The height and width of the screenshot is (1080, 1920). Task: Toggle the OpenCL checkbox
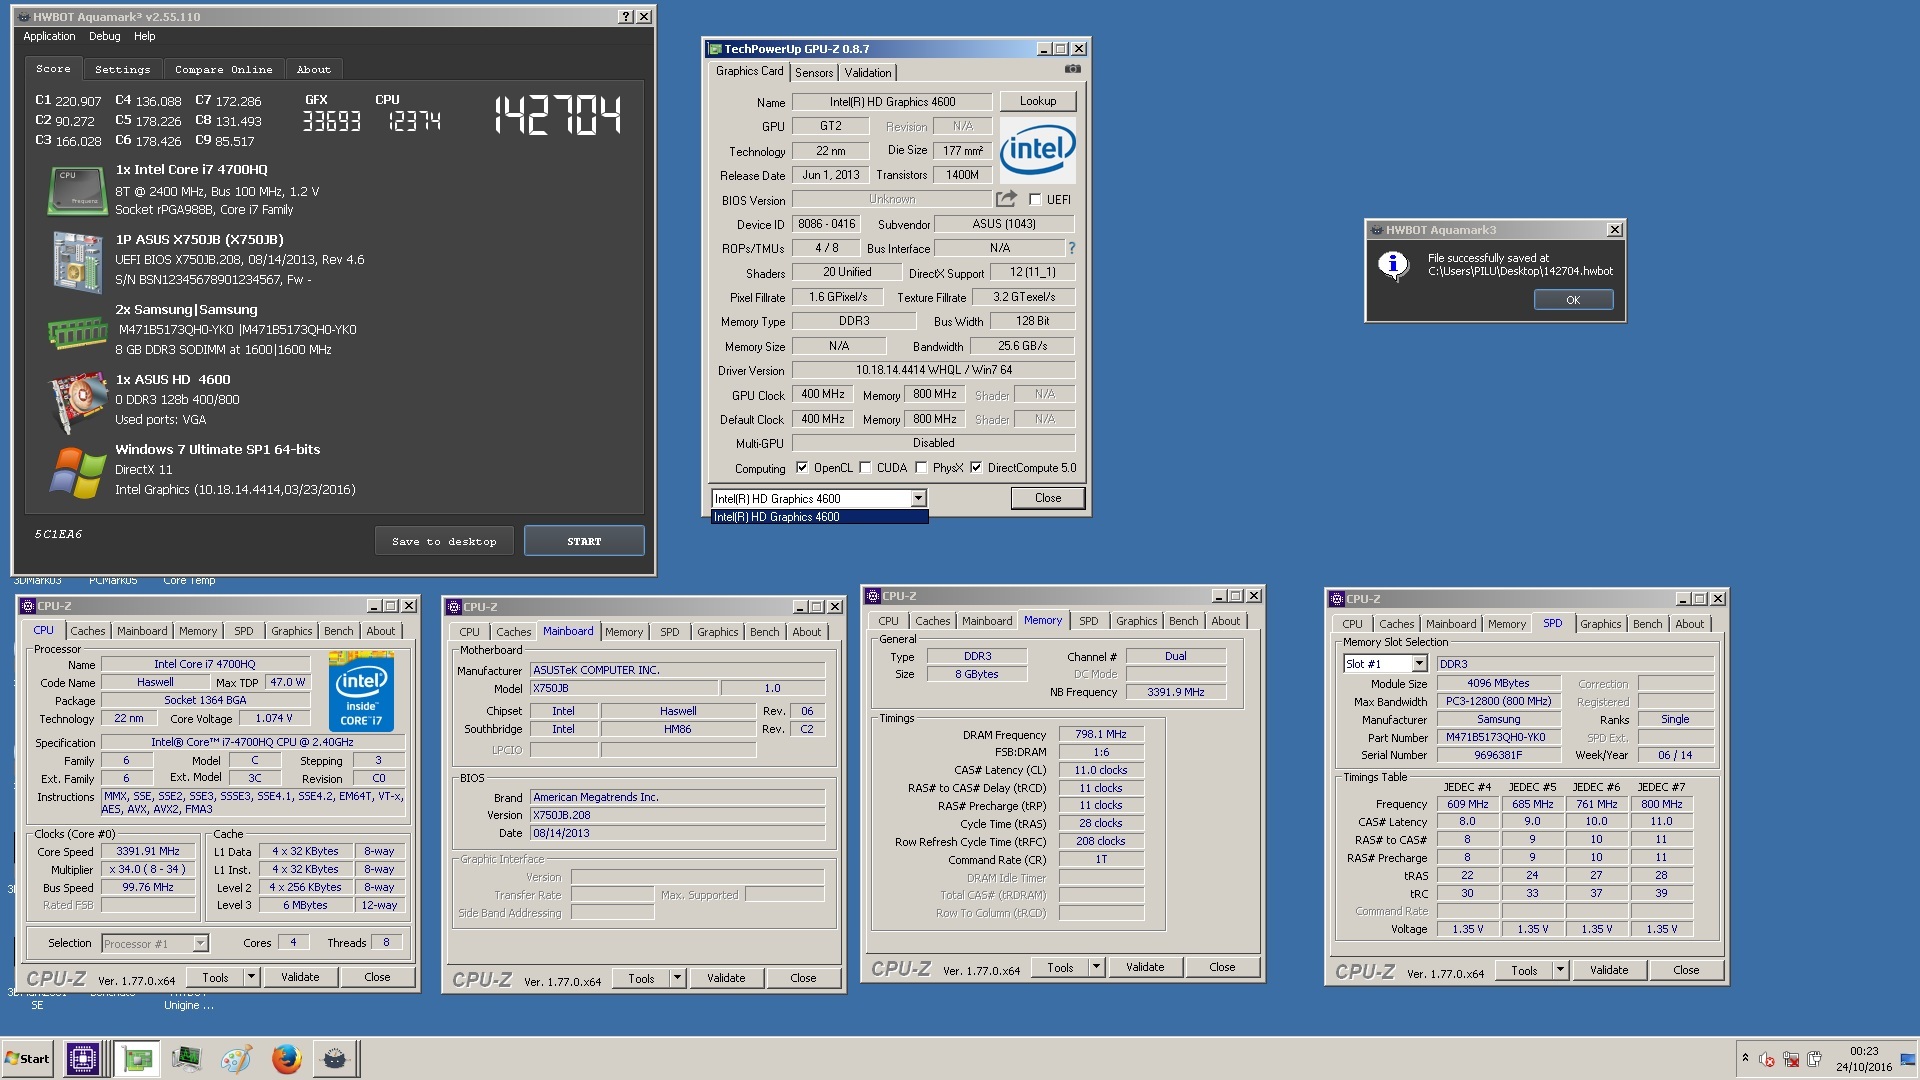802,468
